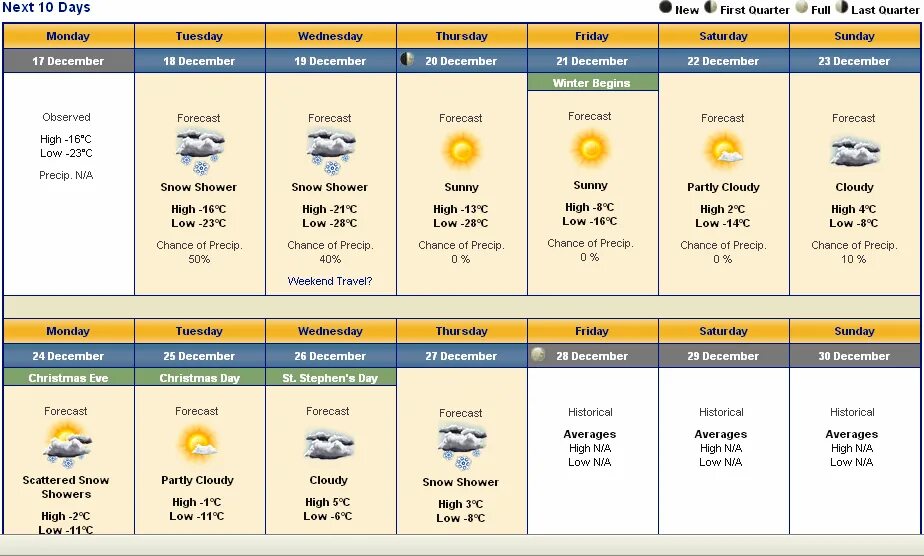Click High N/A text on 29 December
This screenshot has height=556, width=924.
(721, 448)
